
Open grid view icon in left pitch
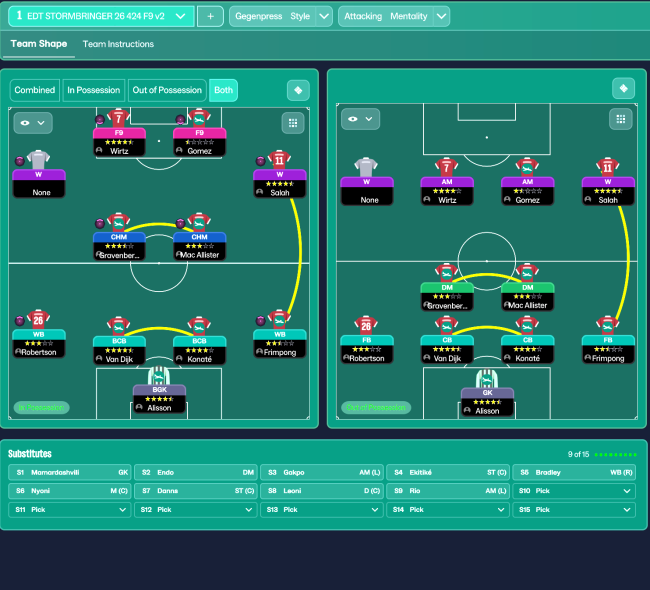click(x=292, y=123)
